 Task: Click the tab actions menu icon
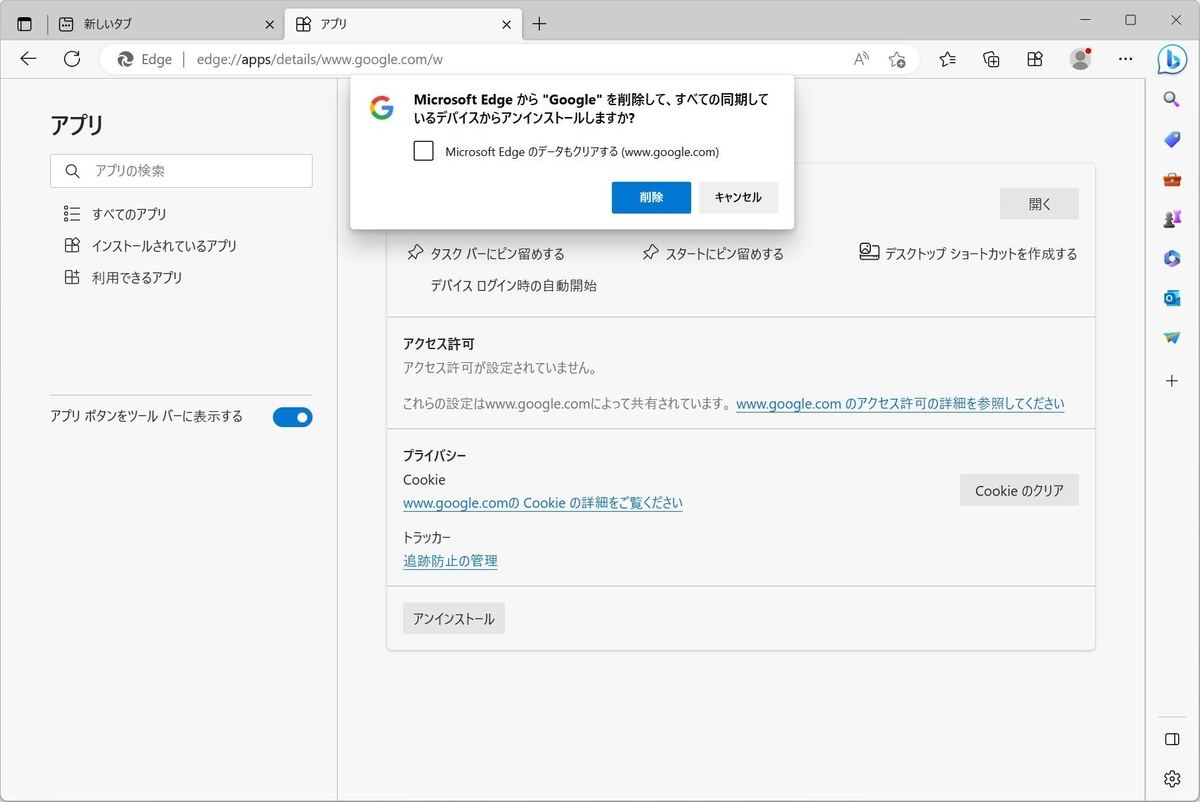coord(24,24)
